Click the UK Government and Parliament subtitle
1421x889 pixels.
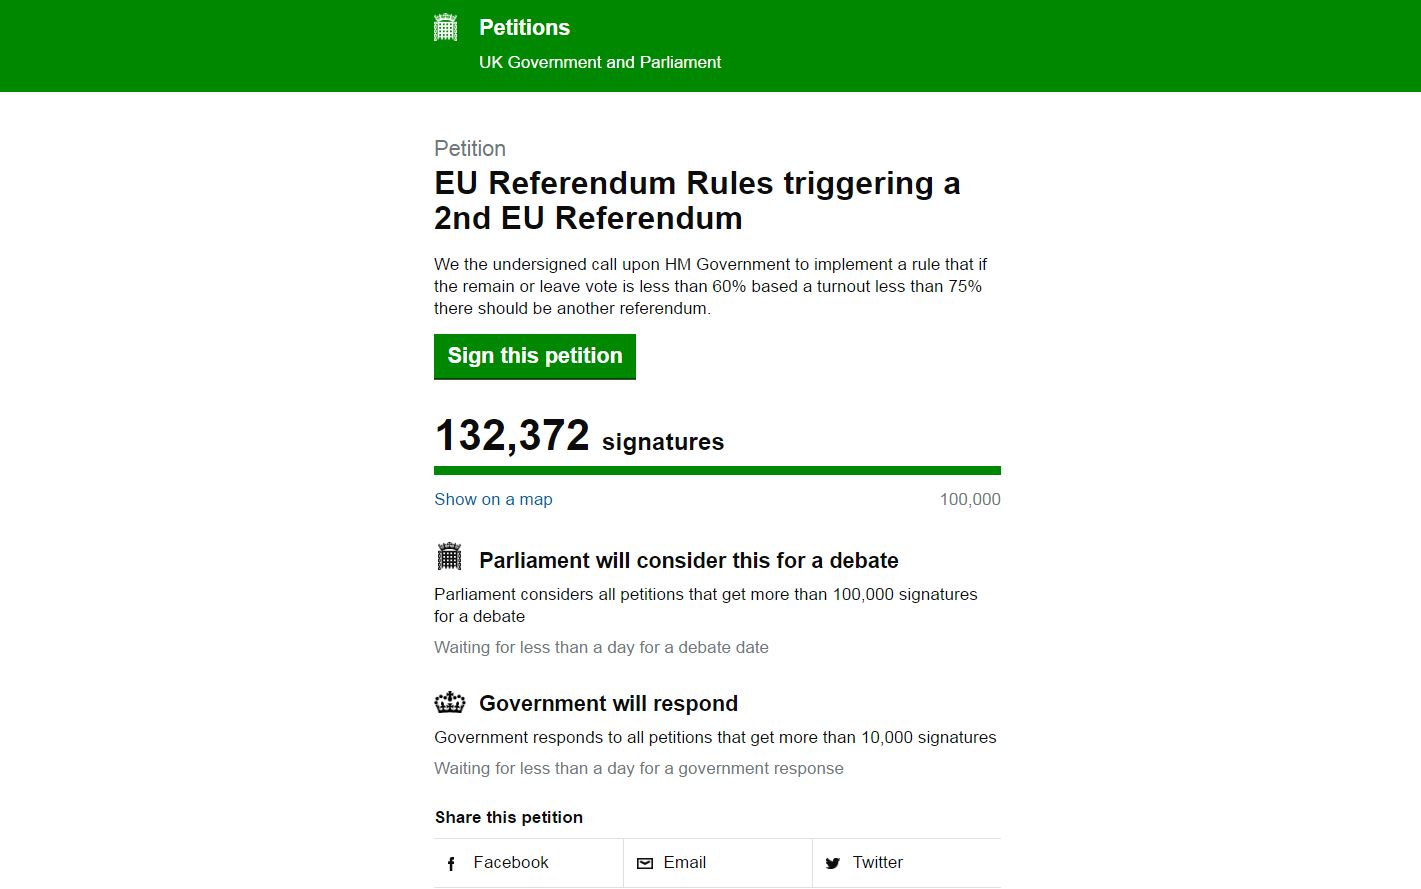[600, 62]
